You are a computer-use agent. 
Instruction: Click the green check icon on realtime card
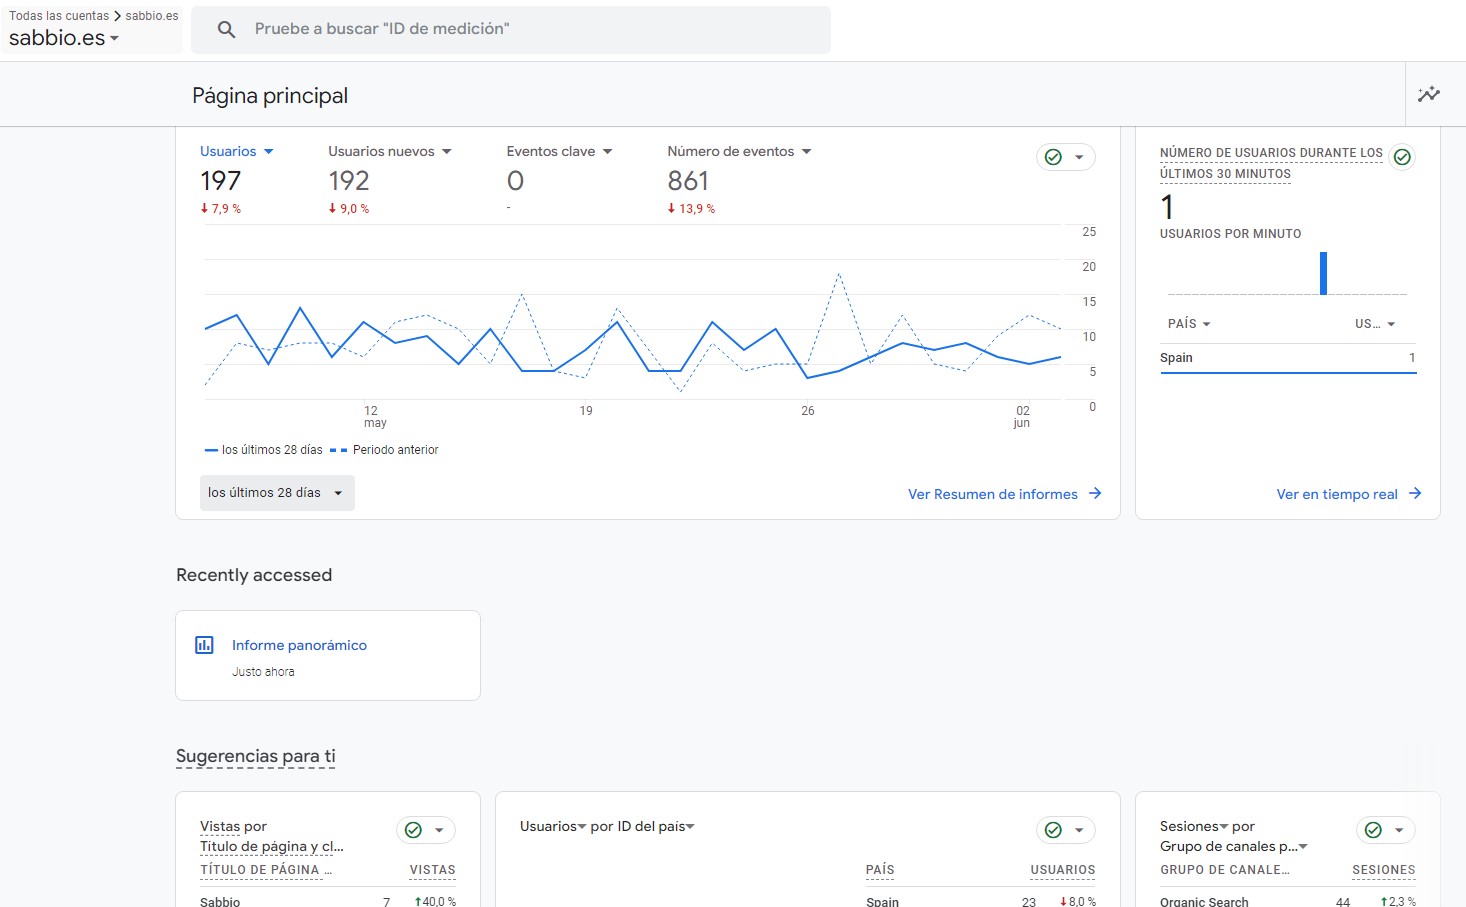click(1402, 157)
